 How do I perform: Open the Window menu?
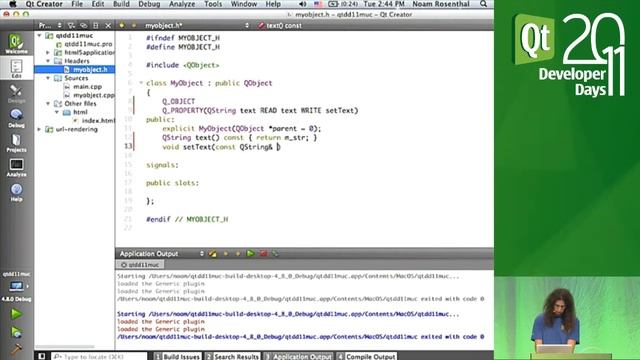[244, 4]
